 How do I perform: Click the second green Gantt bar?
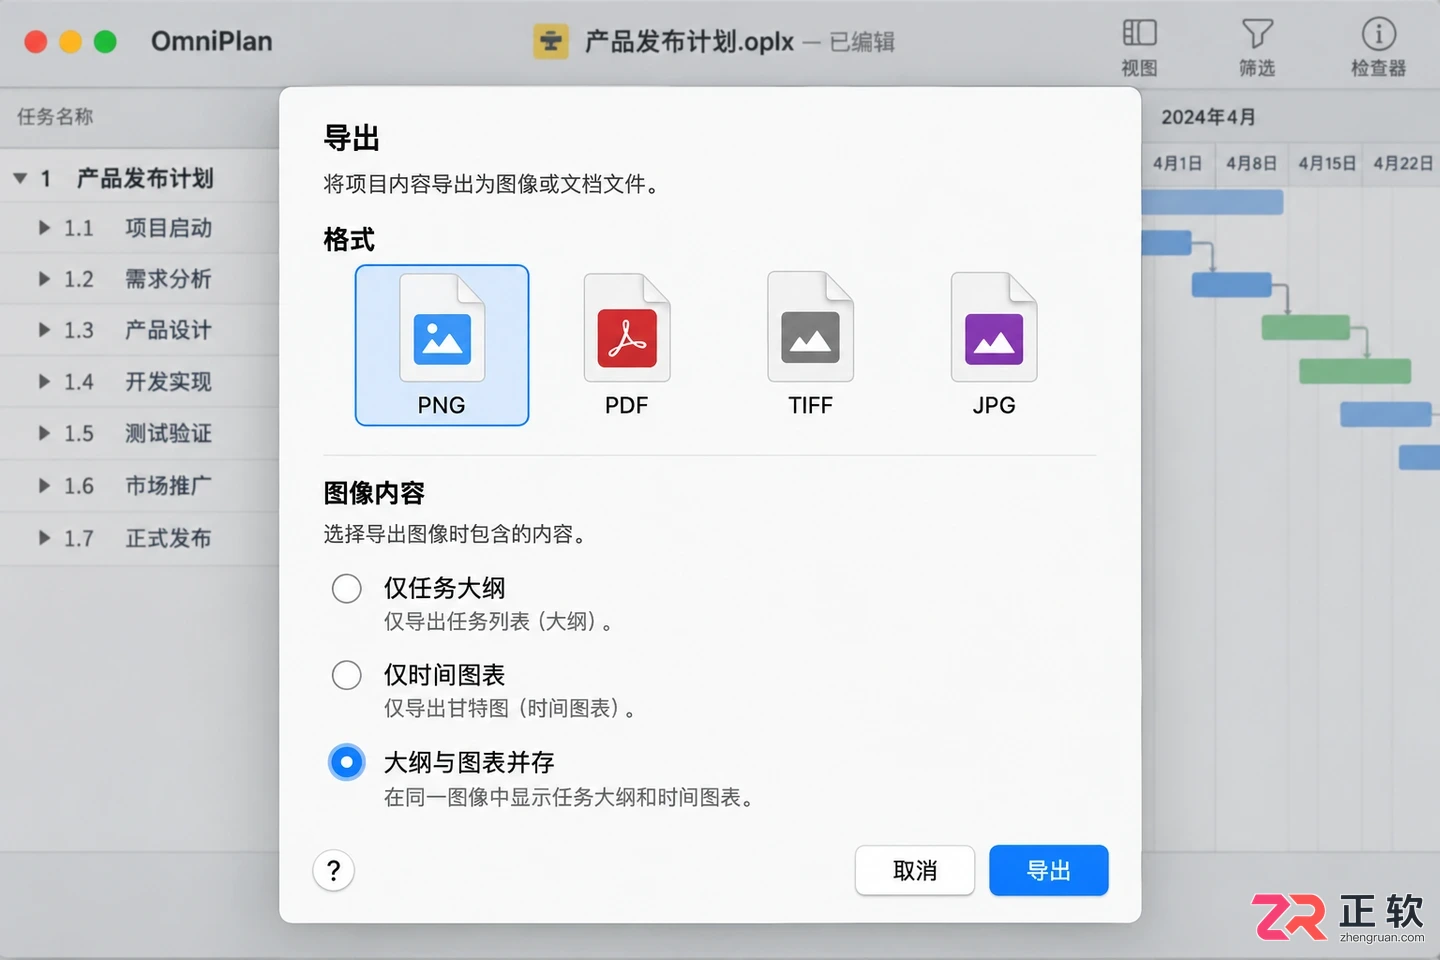[x=1355, y=371]
